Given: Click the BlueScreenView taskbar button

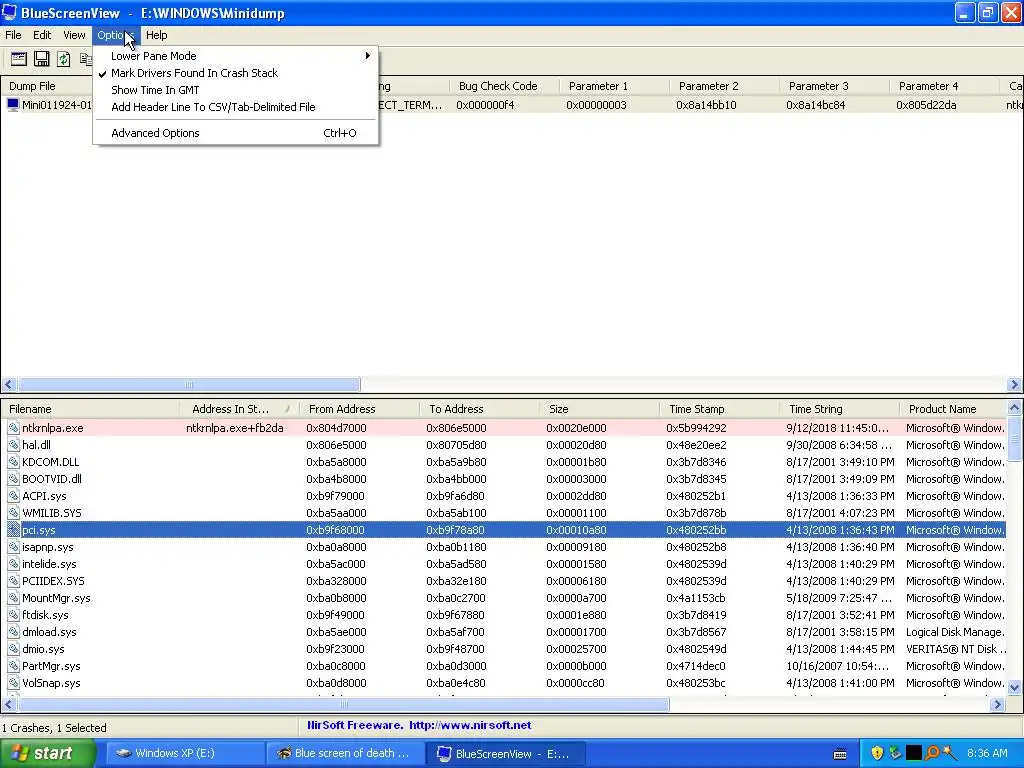Looking at the screenshot, I should 505,753.
